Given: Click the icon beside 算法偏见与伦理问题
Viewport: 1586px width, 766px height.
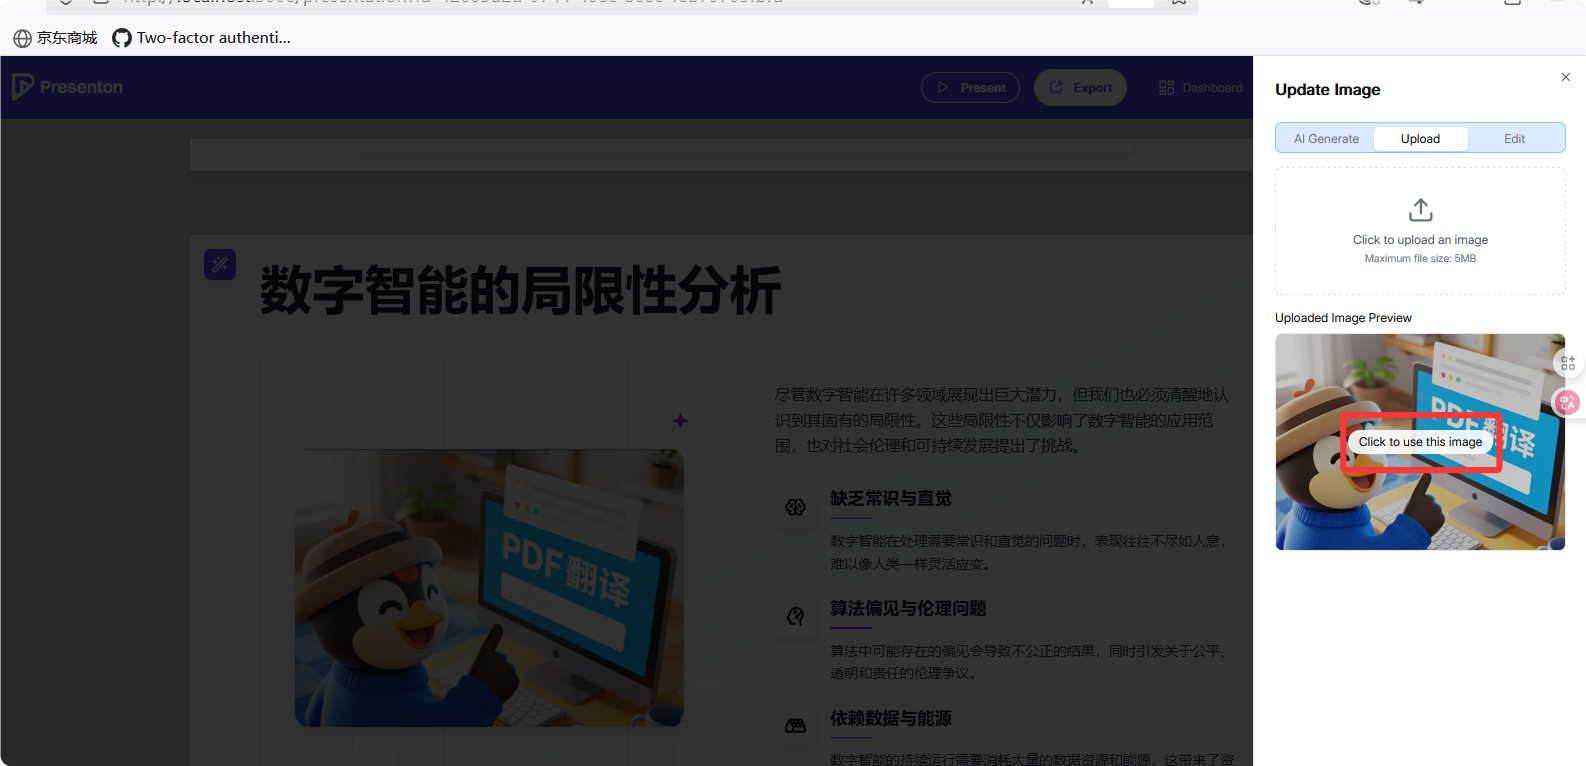Looking at the screenshot, I should [796, 617].
